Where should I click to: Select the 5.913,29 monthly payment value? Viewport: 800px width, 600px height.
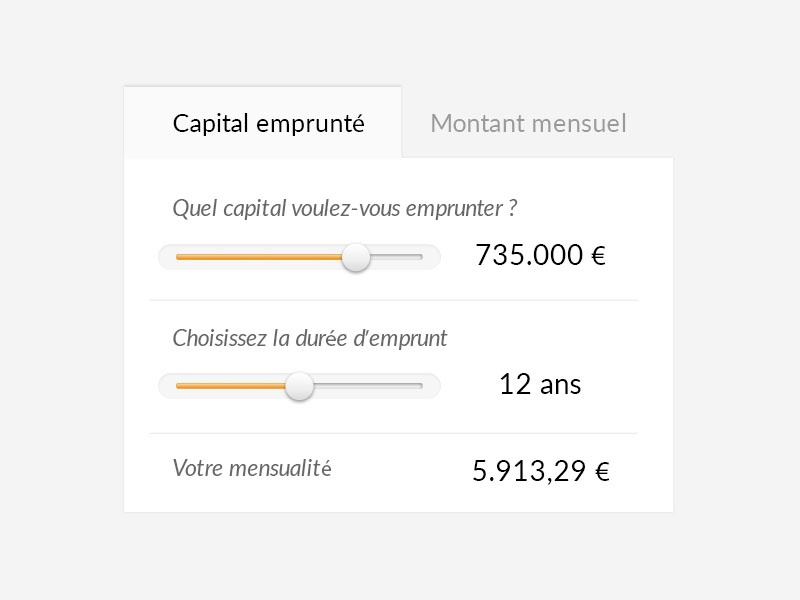(x=529, y=471)
